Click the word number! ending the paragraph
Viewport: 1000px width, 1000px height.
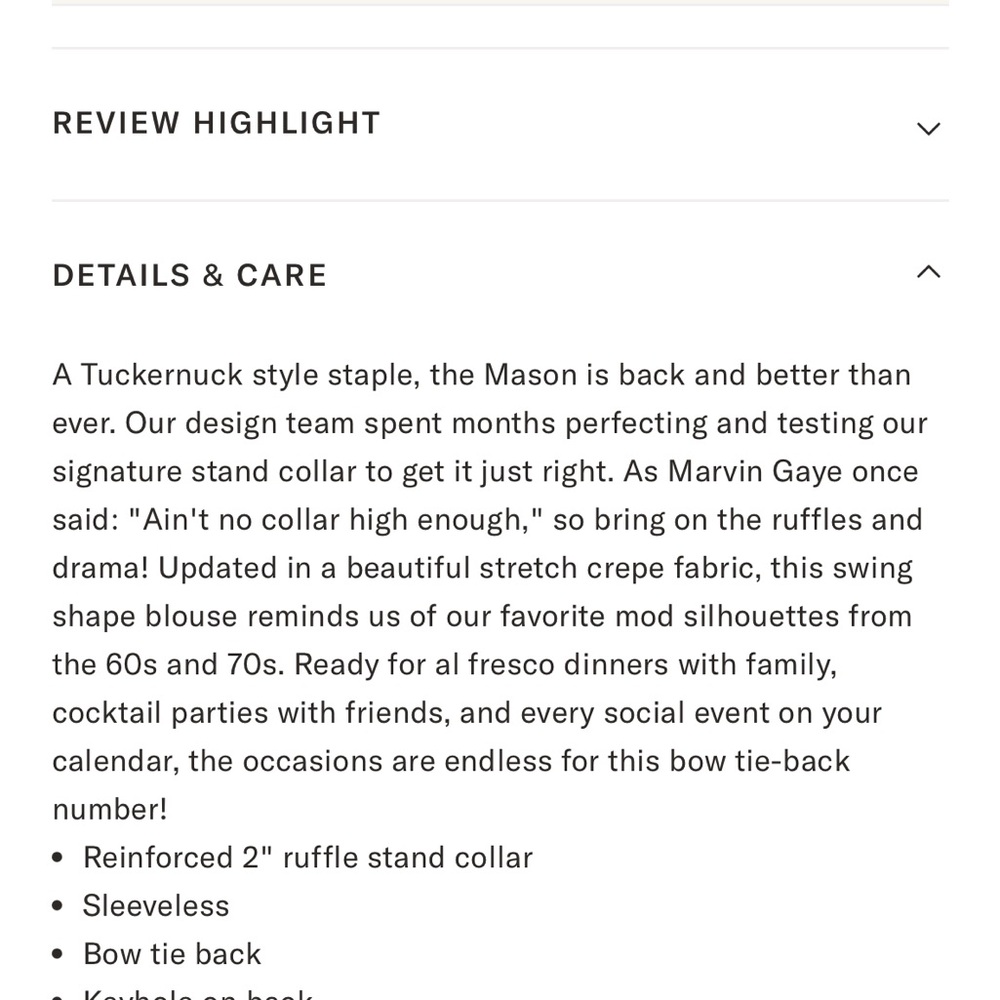click(110, 810)
